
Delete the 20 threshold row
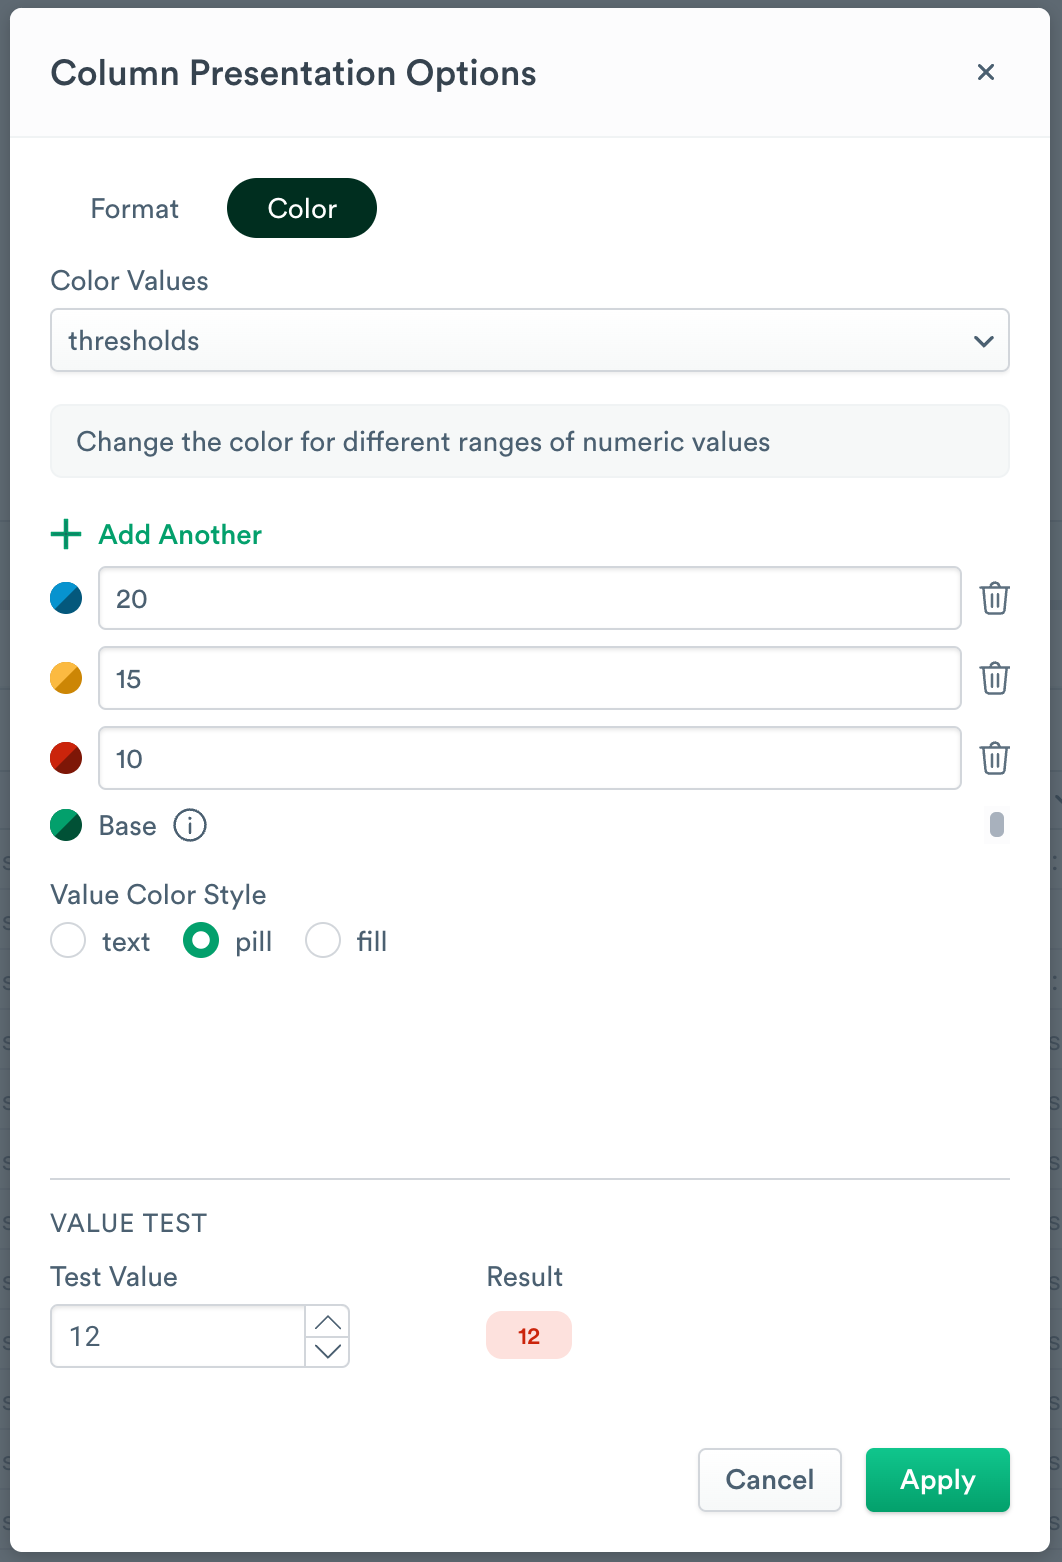pos(994,598)
